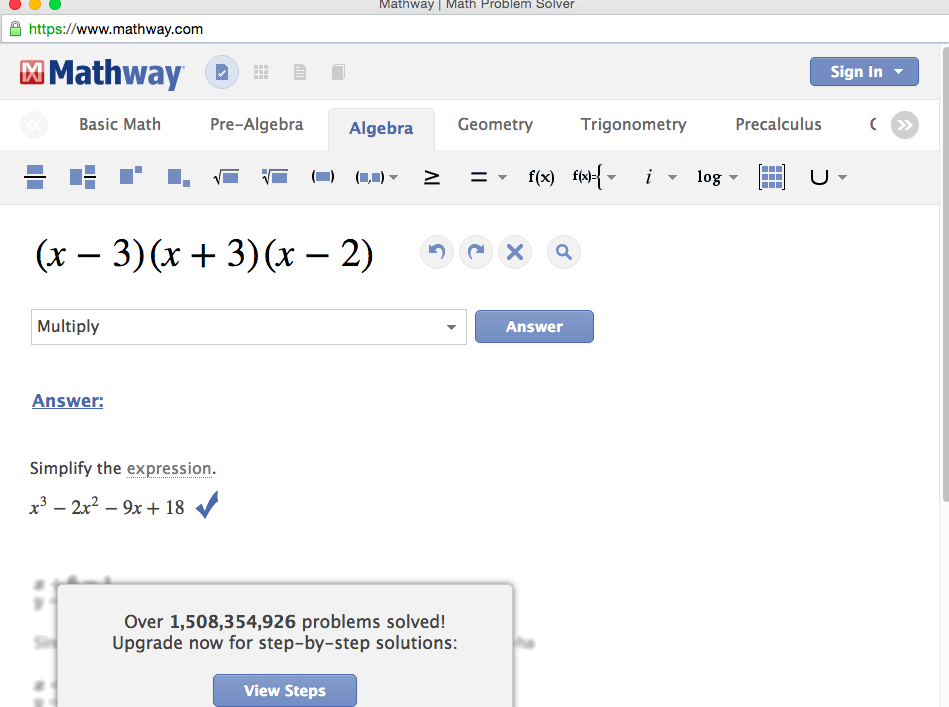
Task: Expand imaginary unit options arrow
Action: [672, 177]
